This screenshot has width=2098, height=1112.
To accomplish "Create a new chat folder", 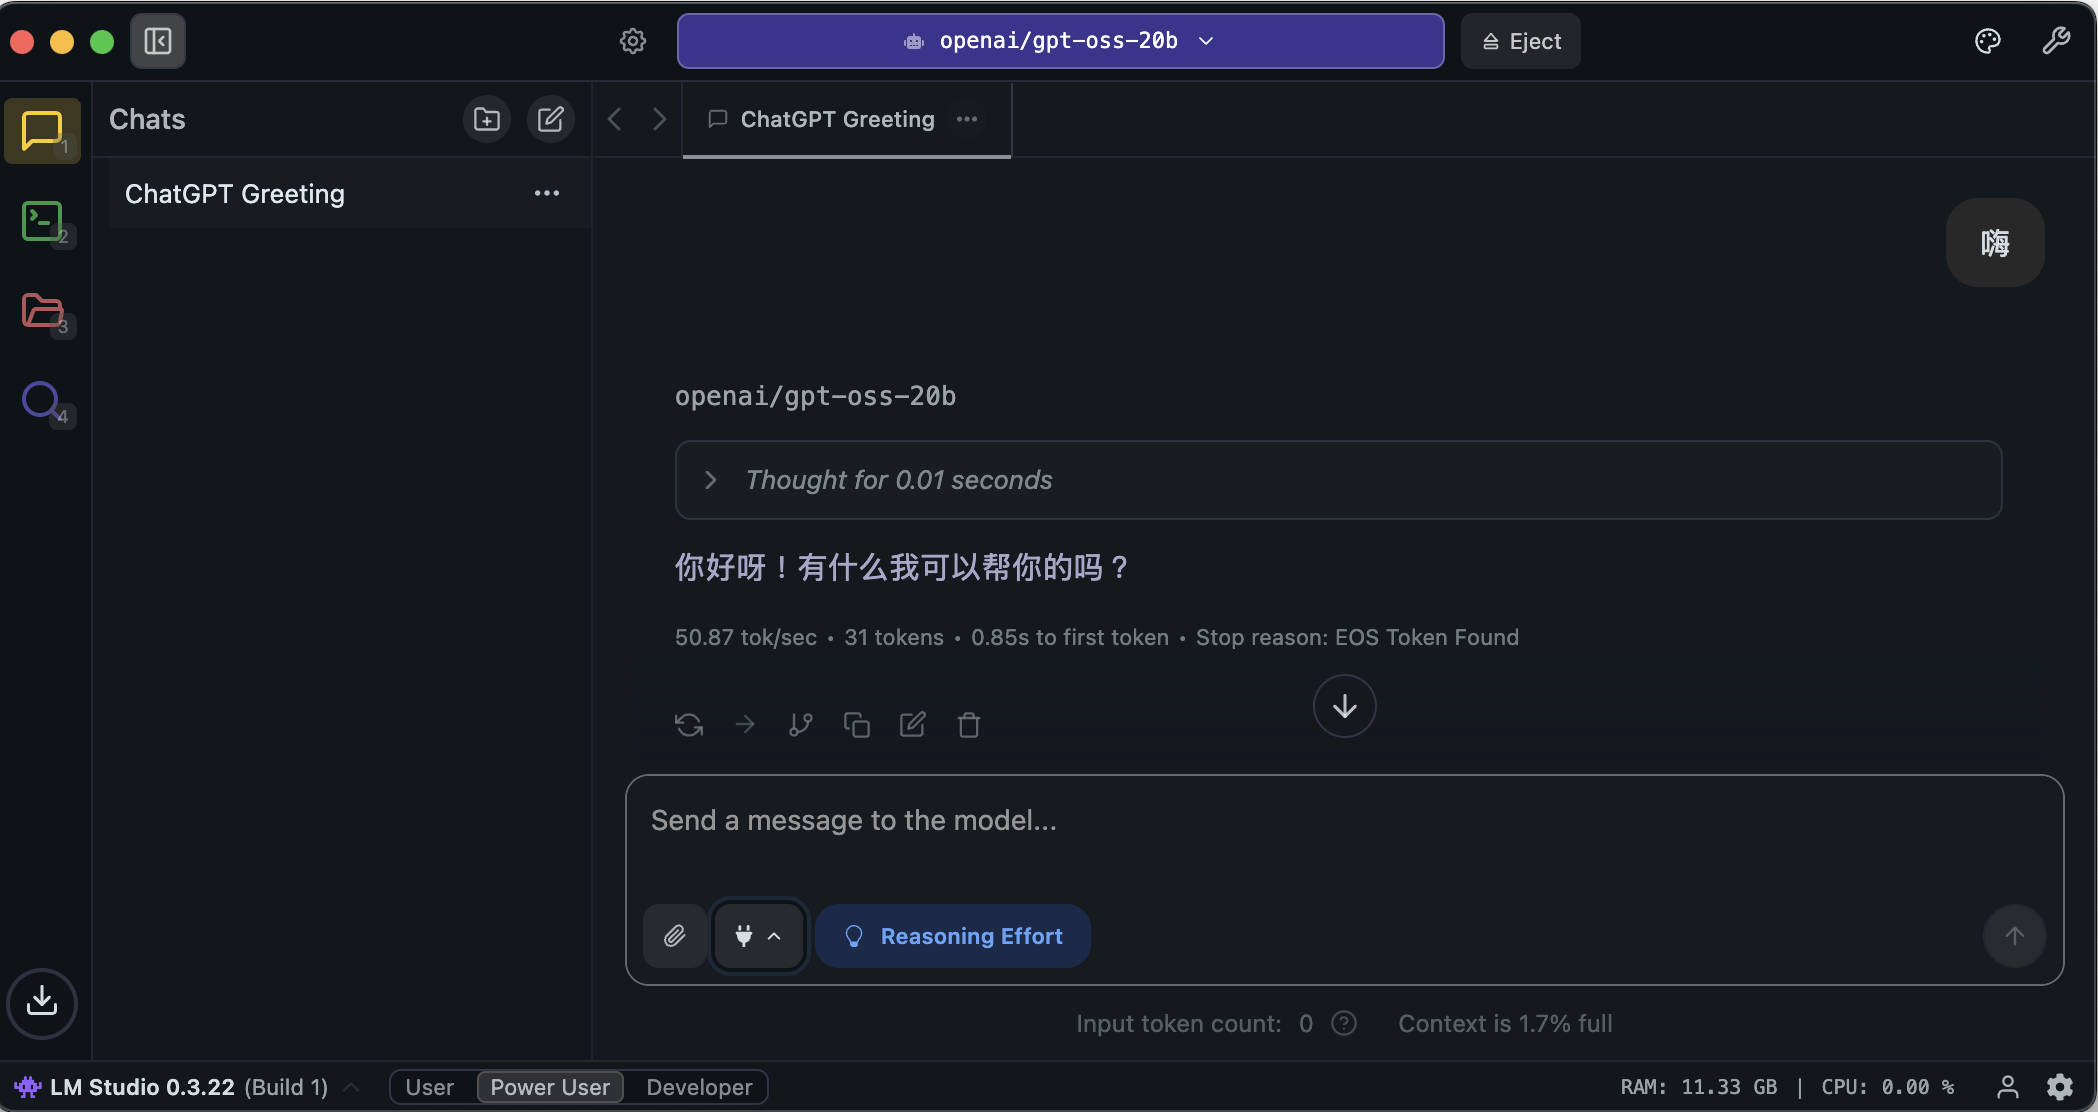I will pos(487,119).
